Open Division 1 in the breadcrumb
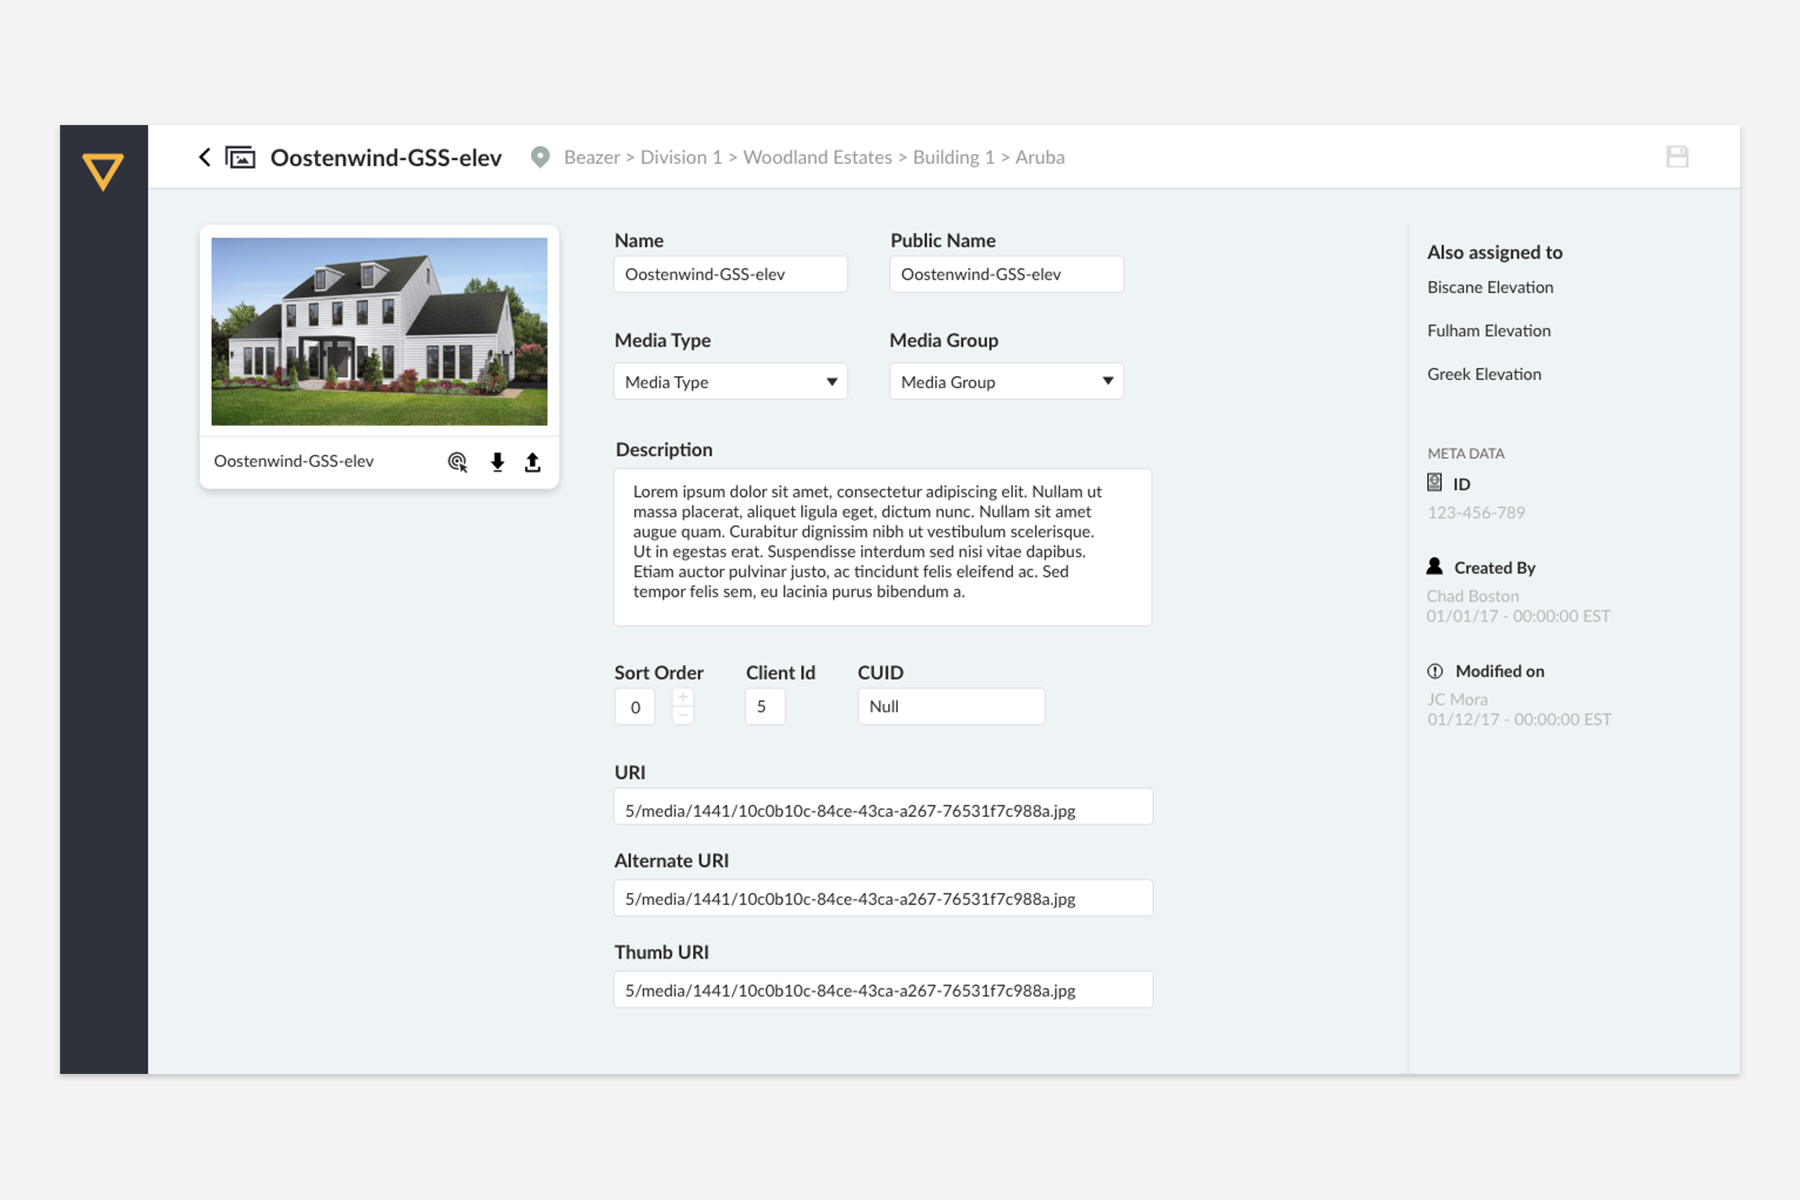This screenshot has width=1800, height=1200. (681, 157)
